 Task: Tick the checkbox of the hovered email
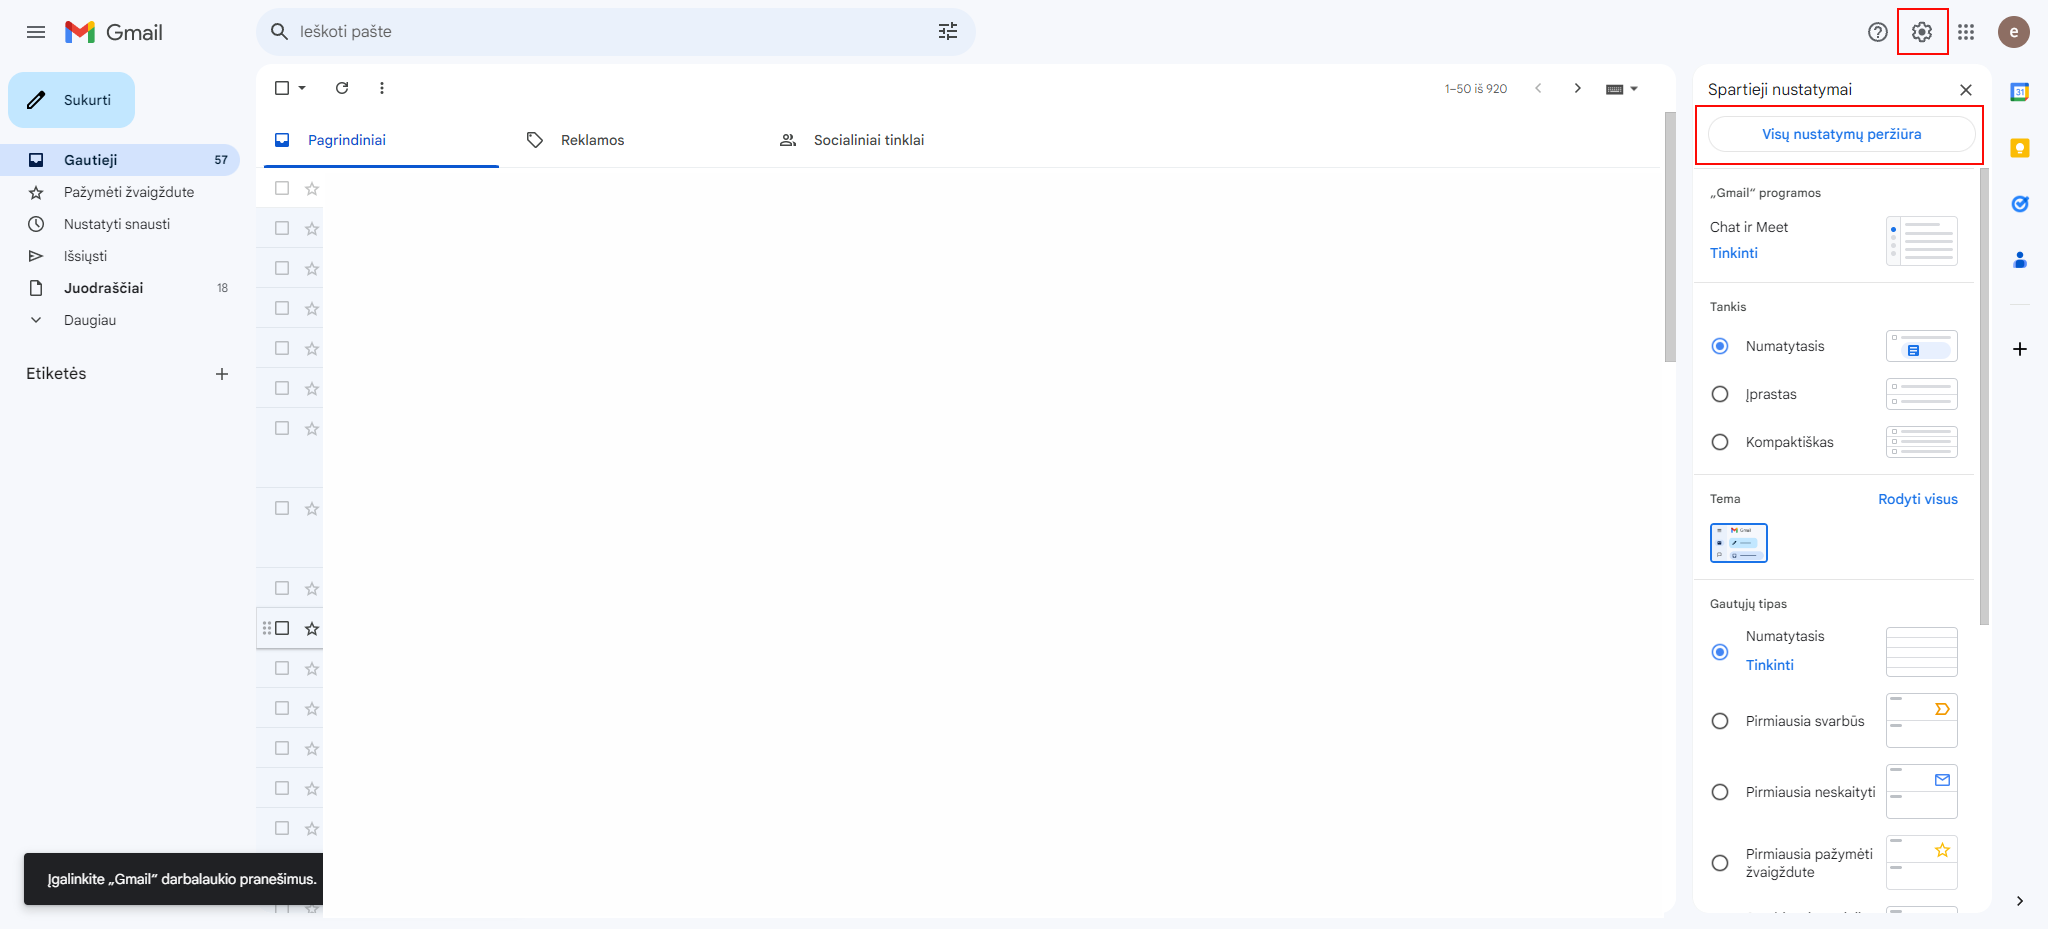pos(282,628)
